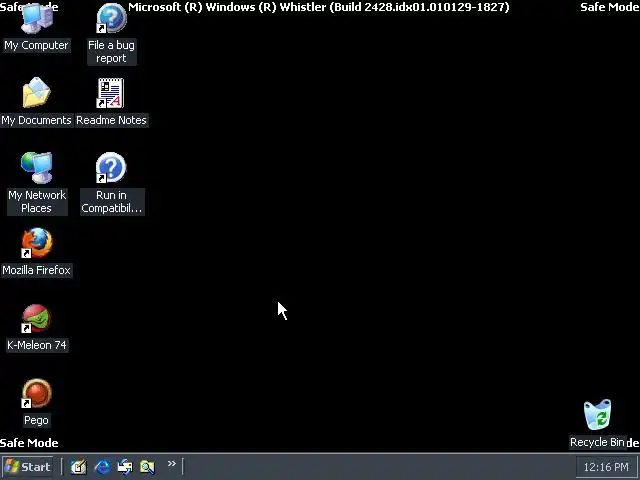Image resolution: width=640 pixels, height=480 pixels.
Task: Click the Show Desktop quick launch icon
Action: click(78, 467)
